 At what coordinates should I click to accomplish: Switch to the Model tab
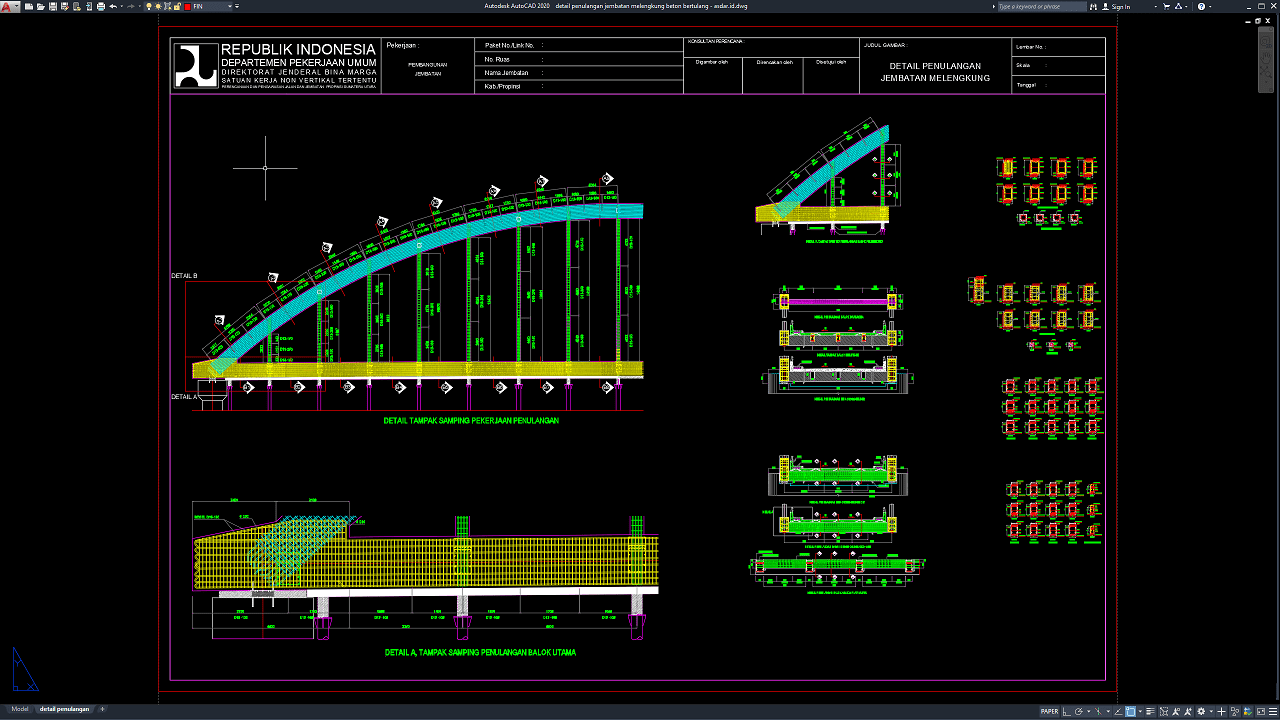point(20,709)
